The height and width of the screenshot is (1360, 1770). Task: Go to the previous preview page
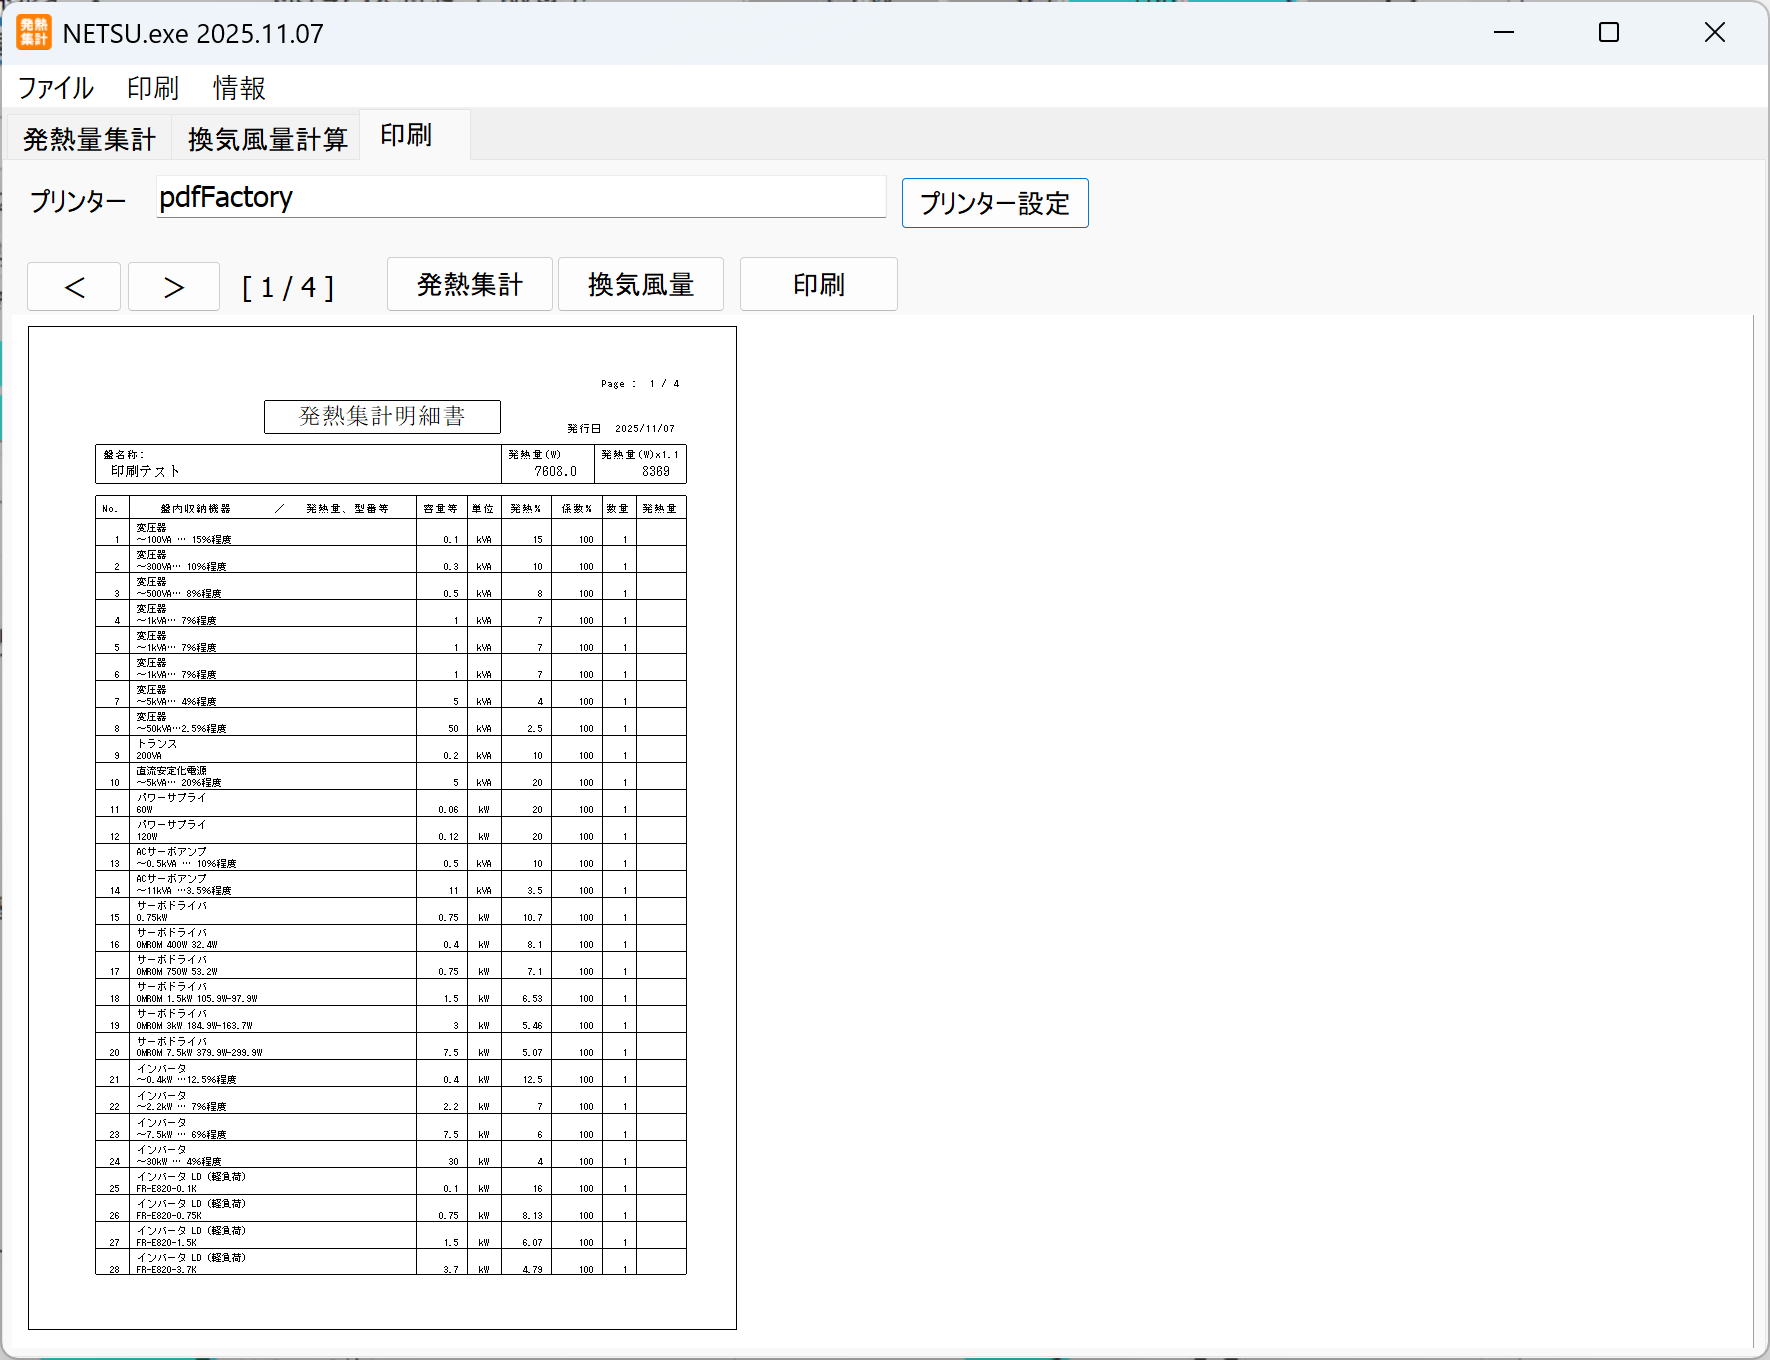click(x=74, y=287)
